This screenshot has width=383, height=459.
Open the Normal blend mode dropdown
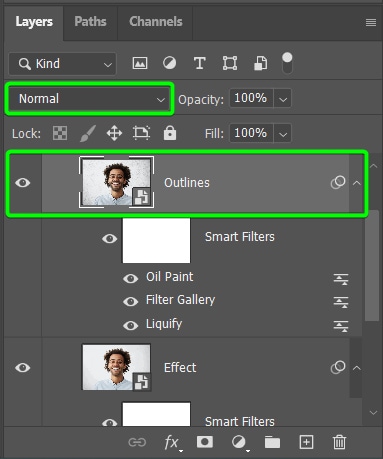tap(89, 99)
